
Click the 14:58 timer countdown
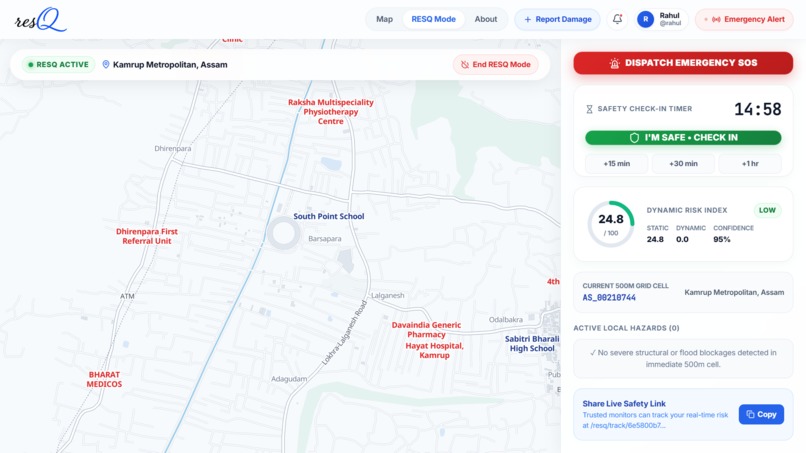tap(758, 109)
